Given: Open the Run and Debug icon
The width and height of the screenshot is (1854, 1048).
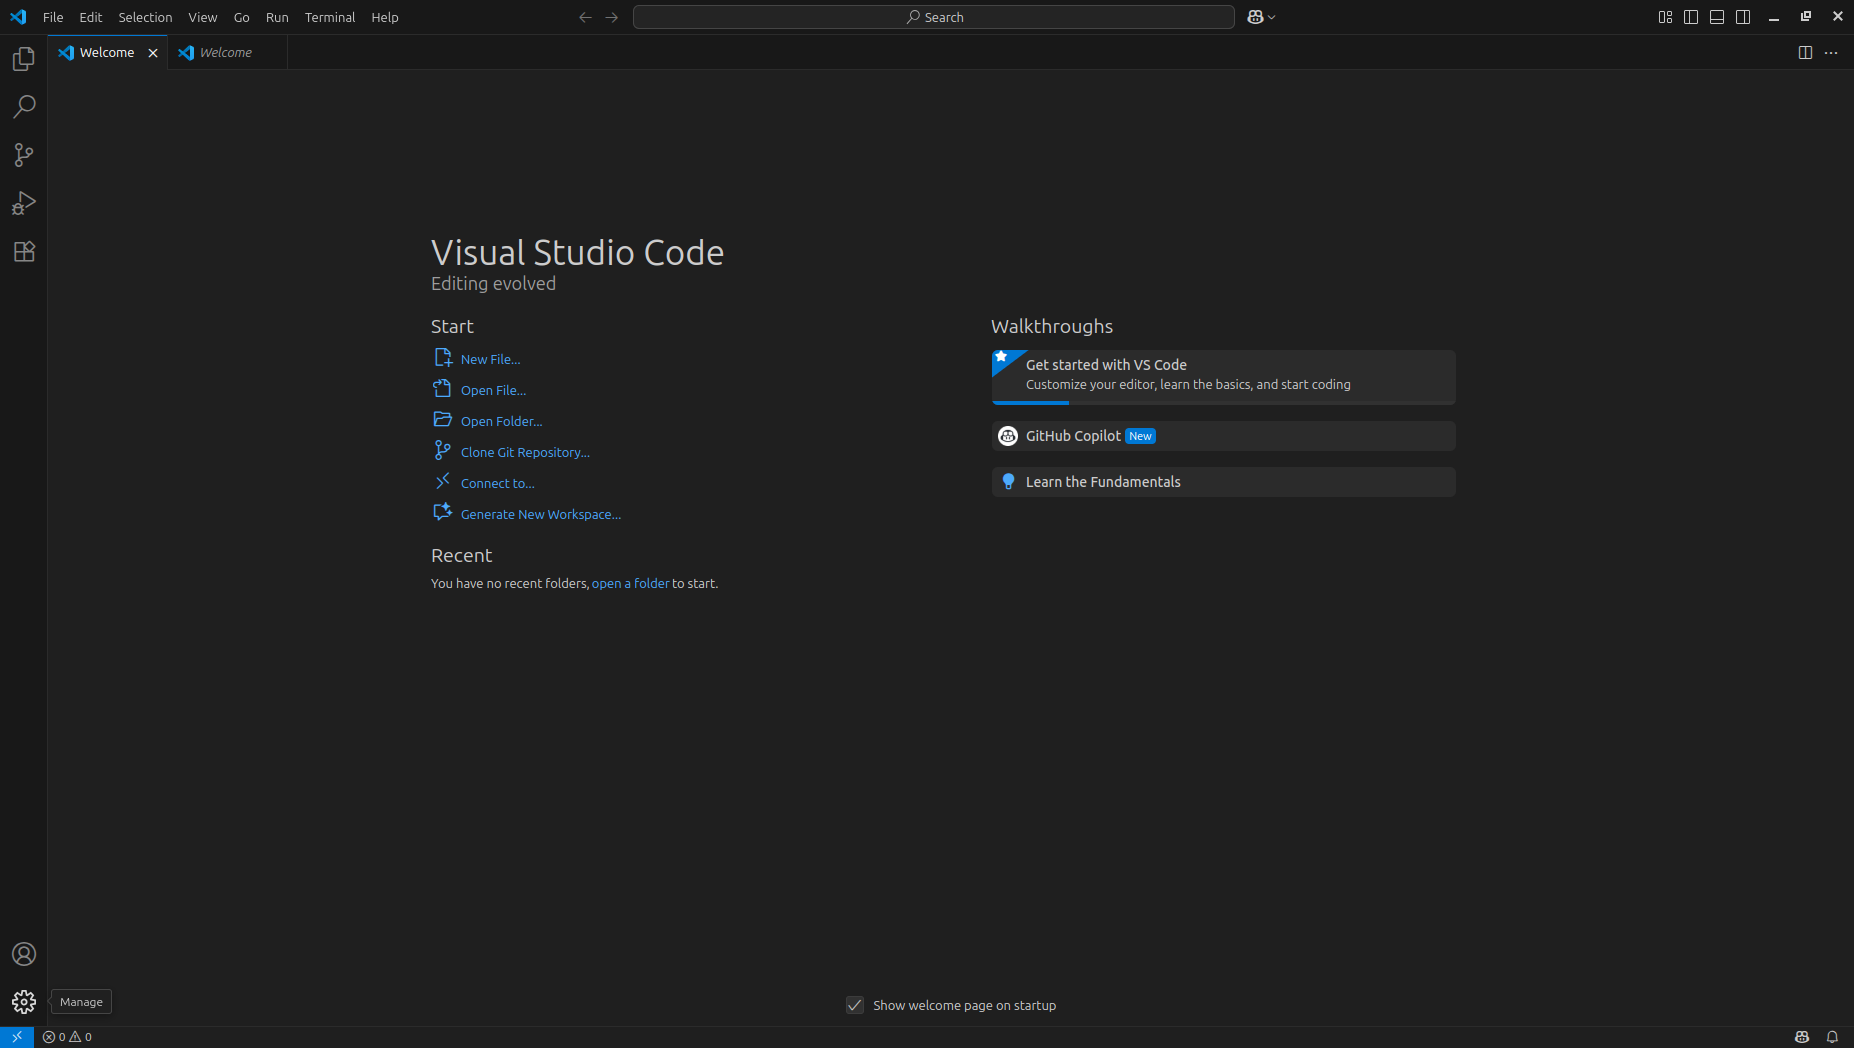Looking at the screenshot, I should (23, 203).
